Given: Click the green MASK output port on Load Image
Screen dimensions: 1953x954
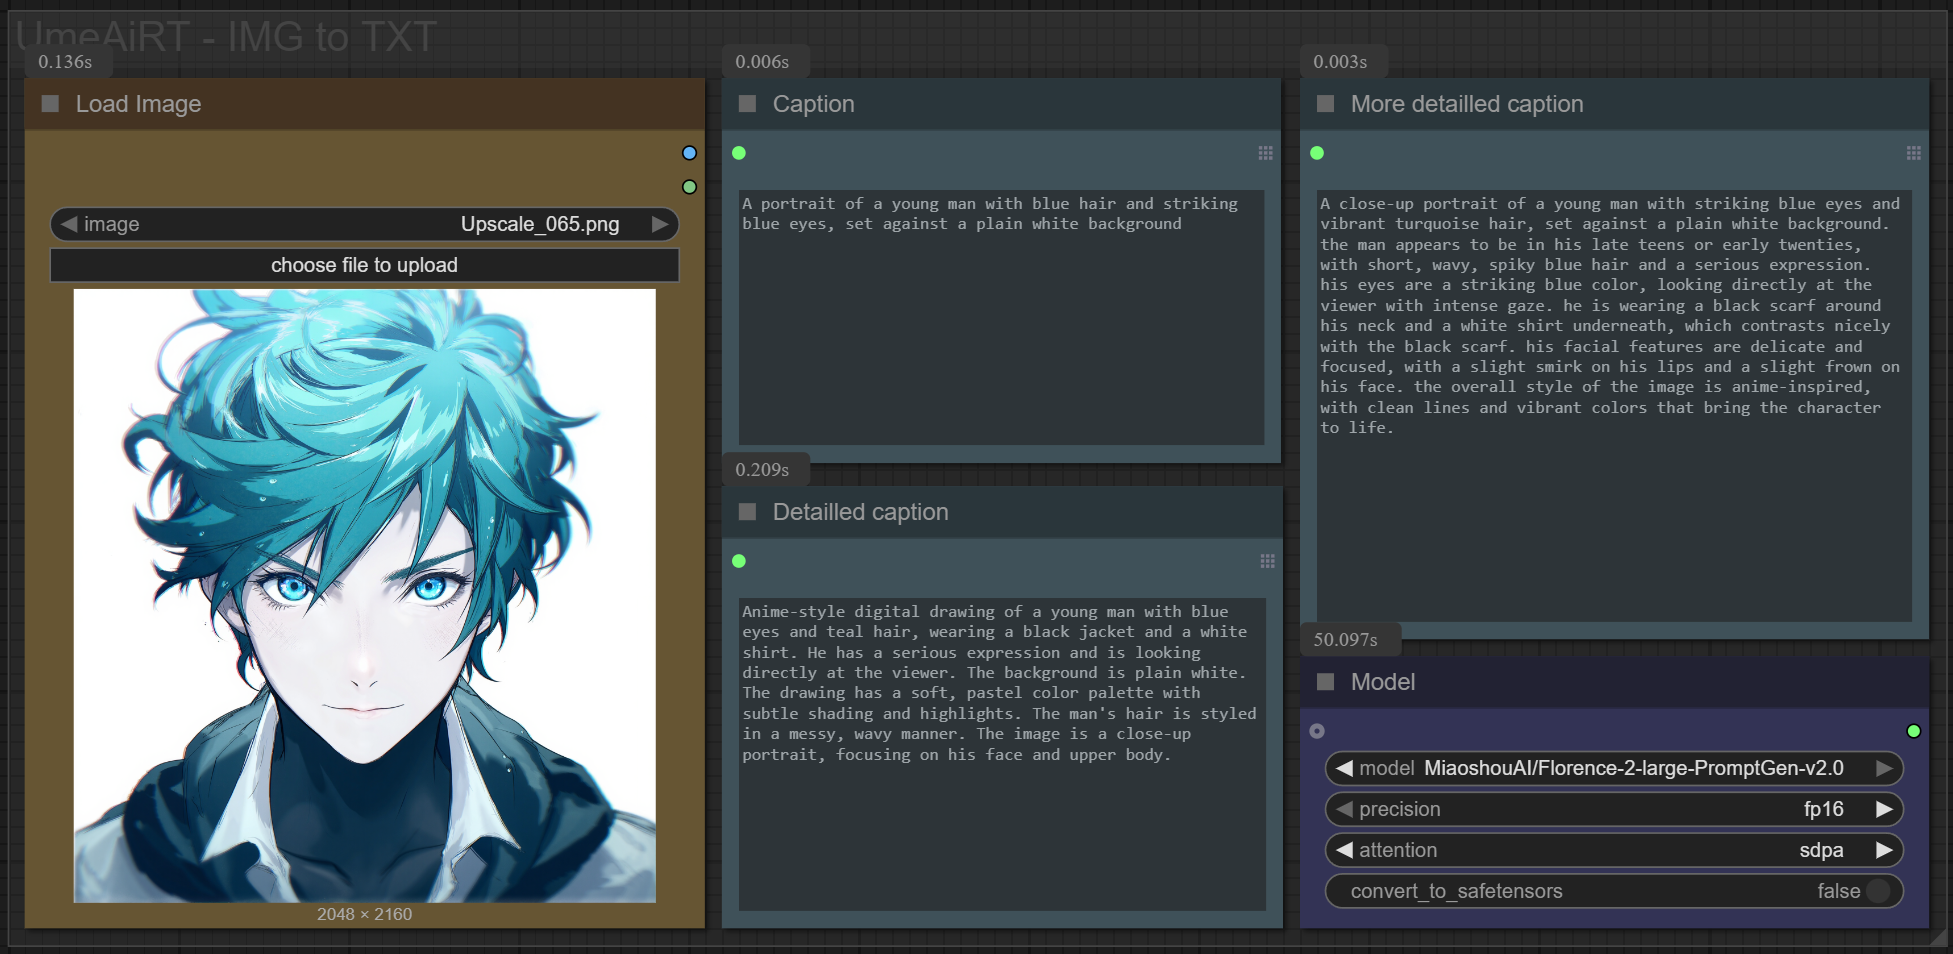Looking at the screenshot, I should click(689, 187).
